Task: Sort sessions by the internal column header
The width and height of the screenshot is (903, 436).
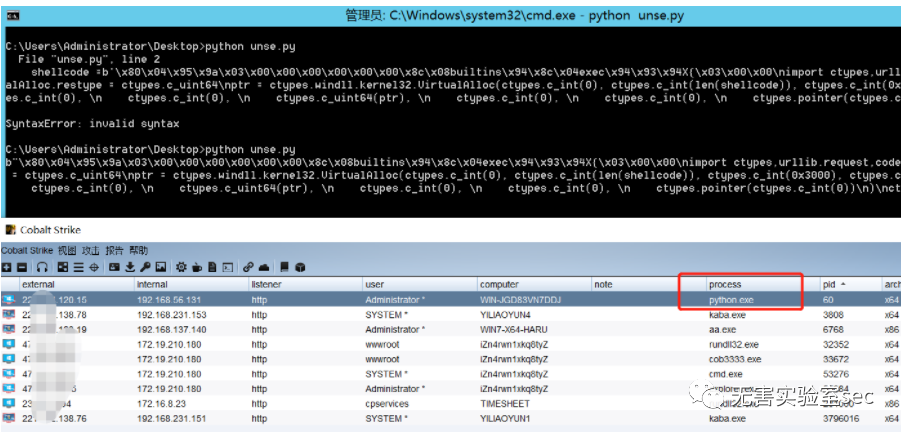Action: click(x=191, y=285)
